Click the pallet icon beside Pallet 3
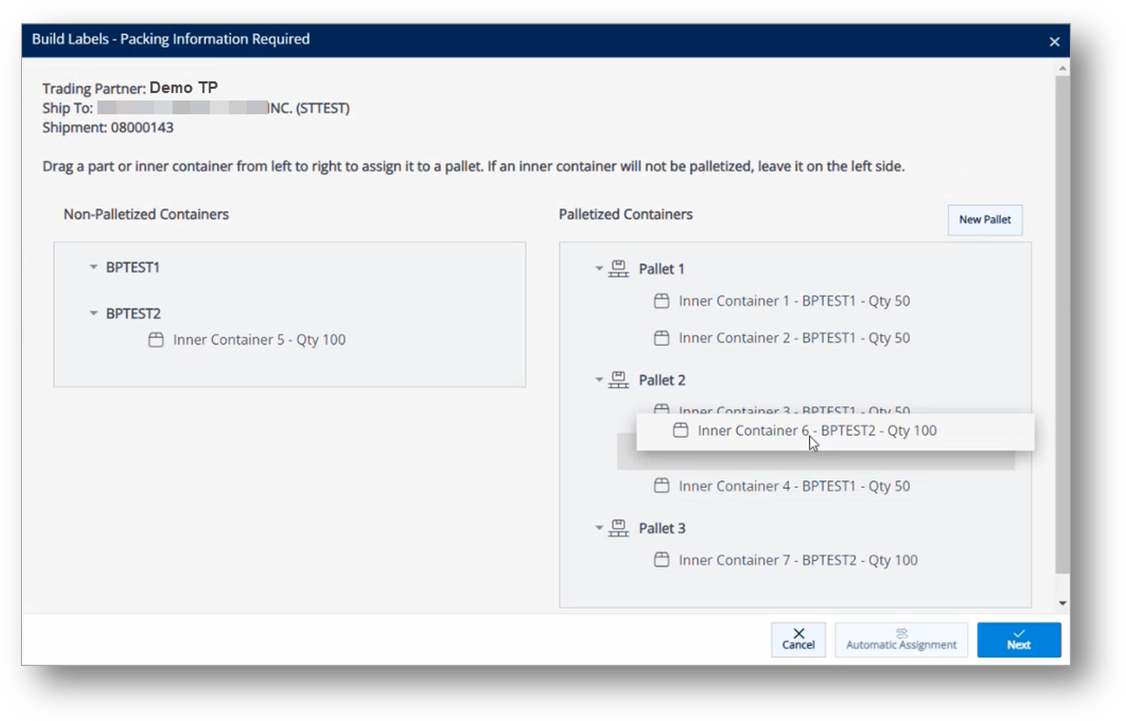The height and width of the screenshot is (721, 1126). pos(617,528)
